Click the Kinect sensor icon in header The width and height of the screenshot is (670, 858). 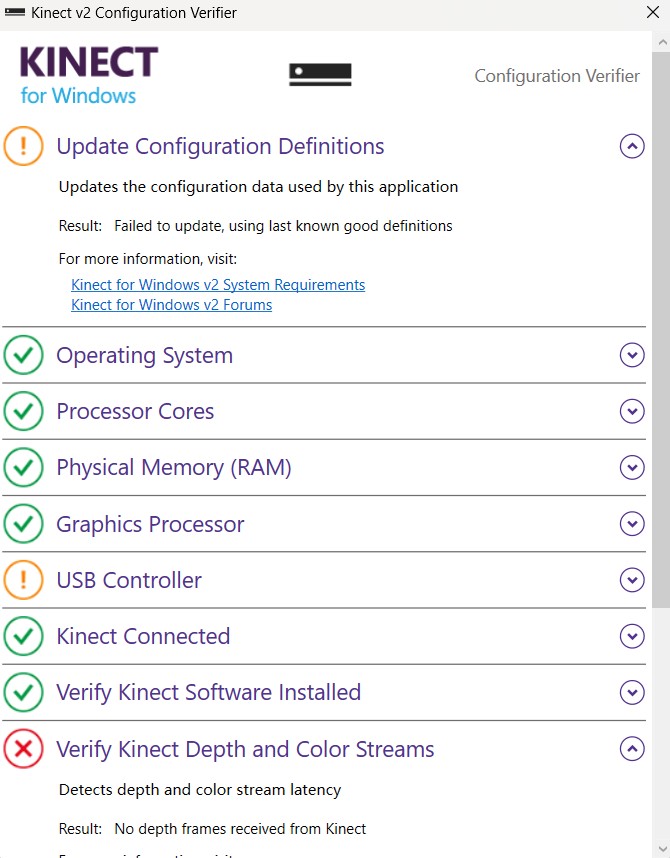pyautogui.click(x=320, y=75)
